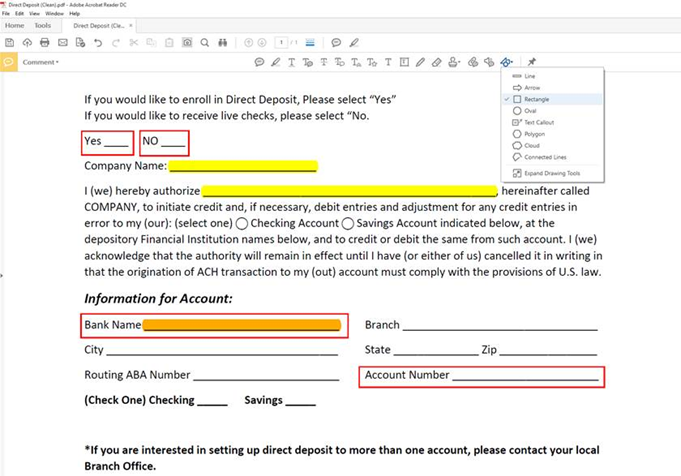Open the Window menu
Image resolution: width=681 pixels, height=476 pixels.
point(54,13)
